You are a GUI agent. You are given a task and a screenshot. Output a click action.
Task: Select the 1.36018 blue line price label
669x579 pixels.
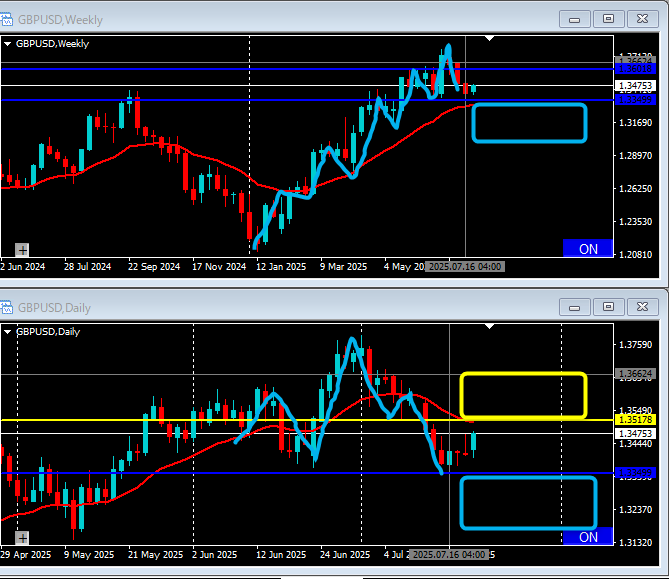point(635,69)
